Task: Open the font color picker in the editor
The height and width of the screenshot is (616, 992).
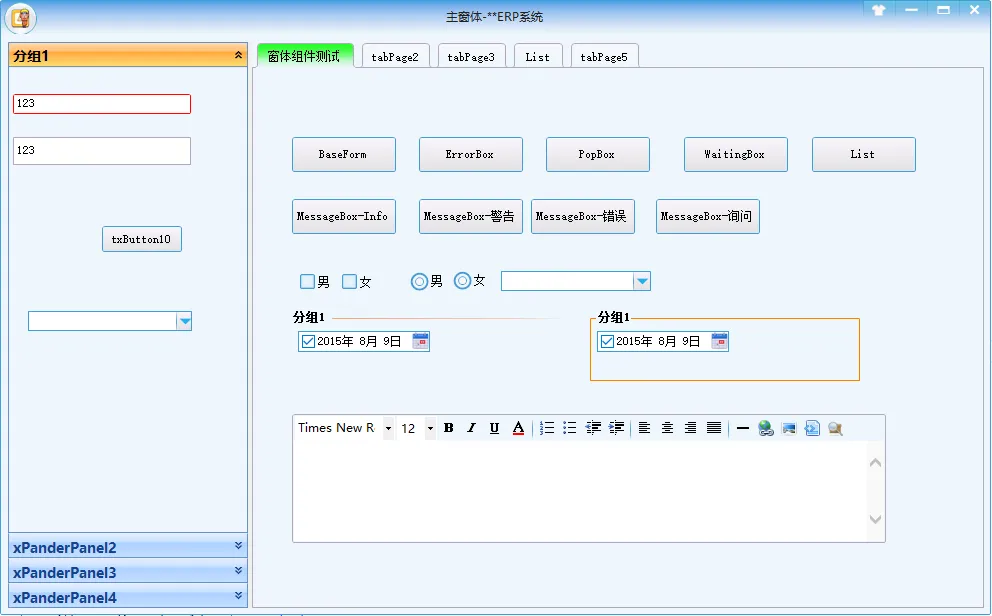Action: click(518, 428)
